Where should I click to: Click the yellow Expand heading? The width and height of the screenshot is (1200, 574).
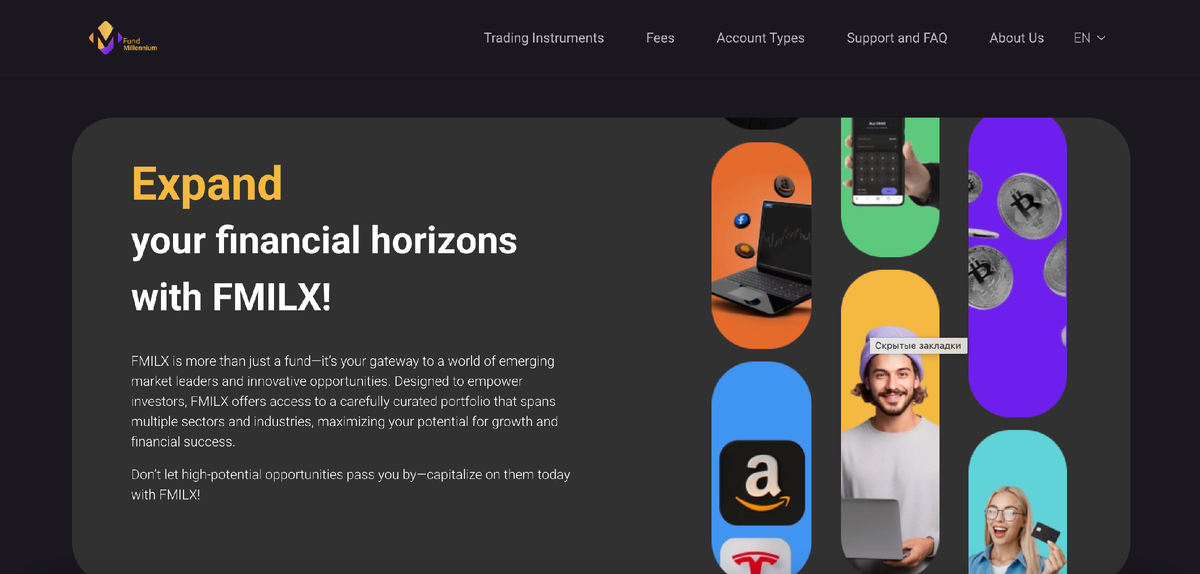tap(207, 184)
